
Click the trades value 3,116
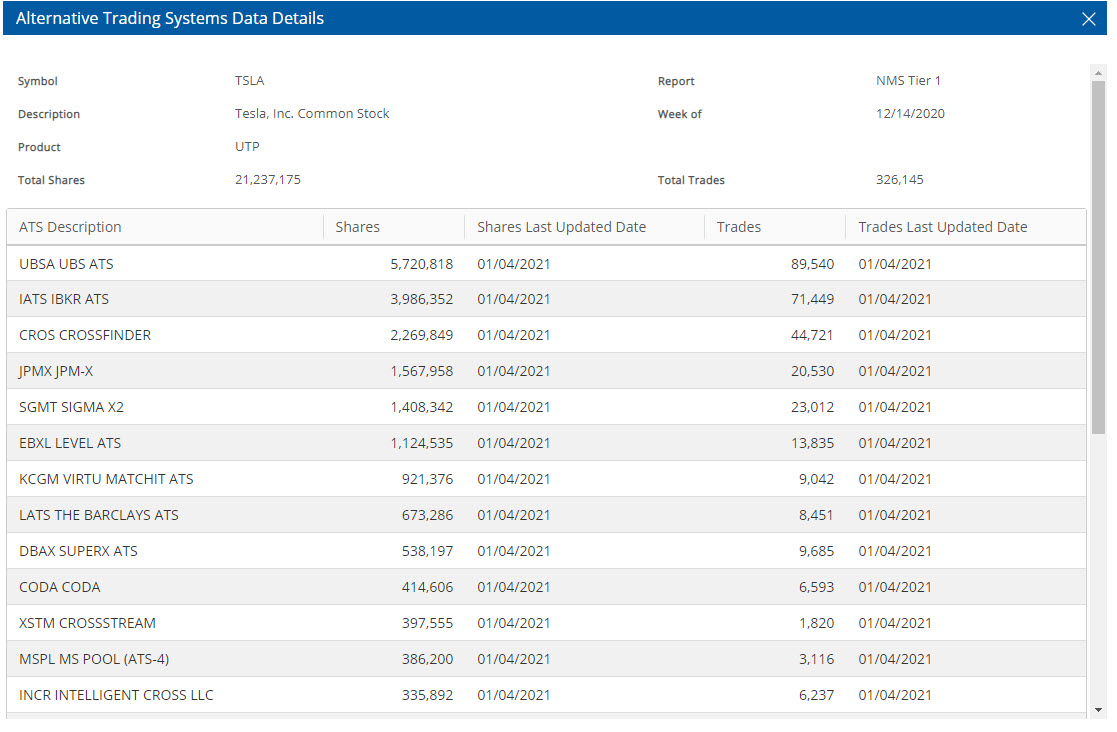tap(816, 659)
